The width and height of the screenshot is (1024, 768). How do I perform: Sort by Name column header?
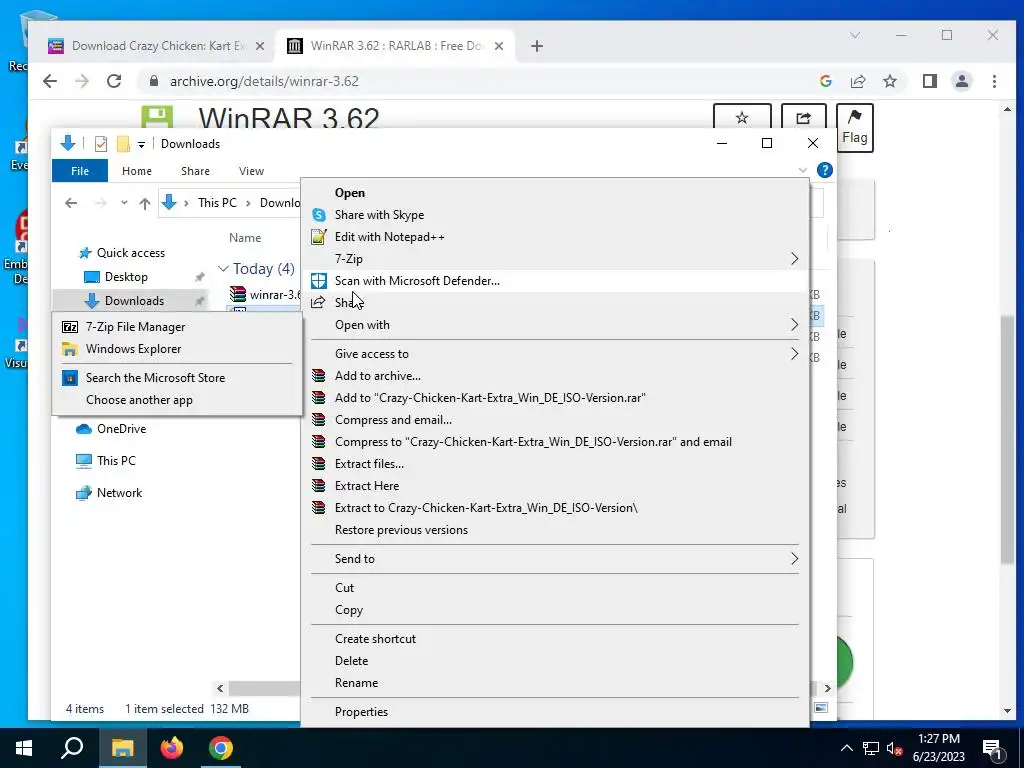tap(245, 238)
